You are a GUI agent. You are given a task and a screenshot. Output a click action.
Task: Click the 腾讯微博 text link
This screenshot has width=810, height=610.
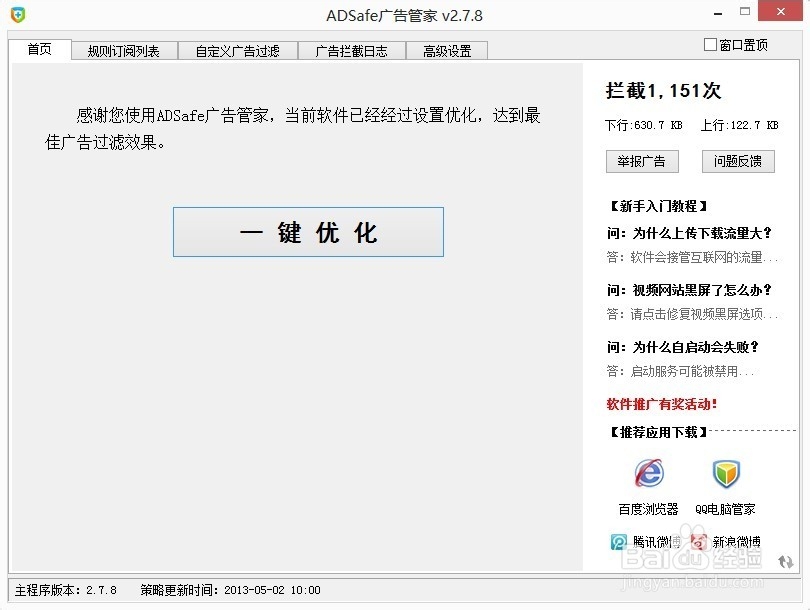pyautogui.click(x=657, y=542)
